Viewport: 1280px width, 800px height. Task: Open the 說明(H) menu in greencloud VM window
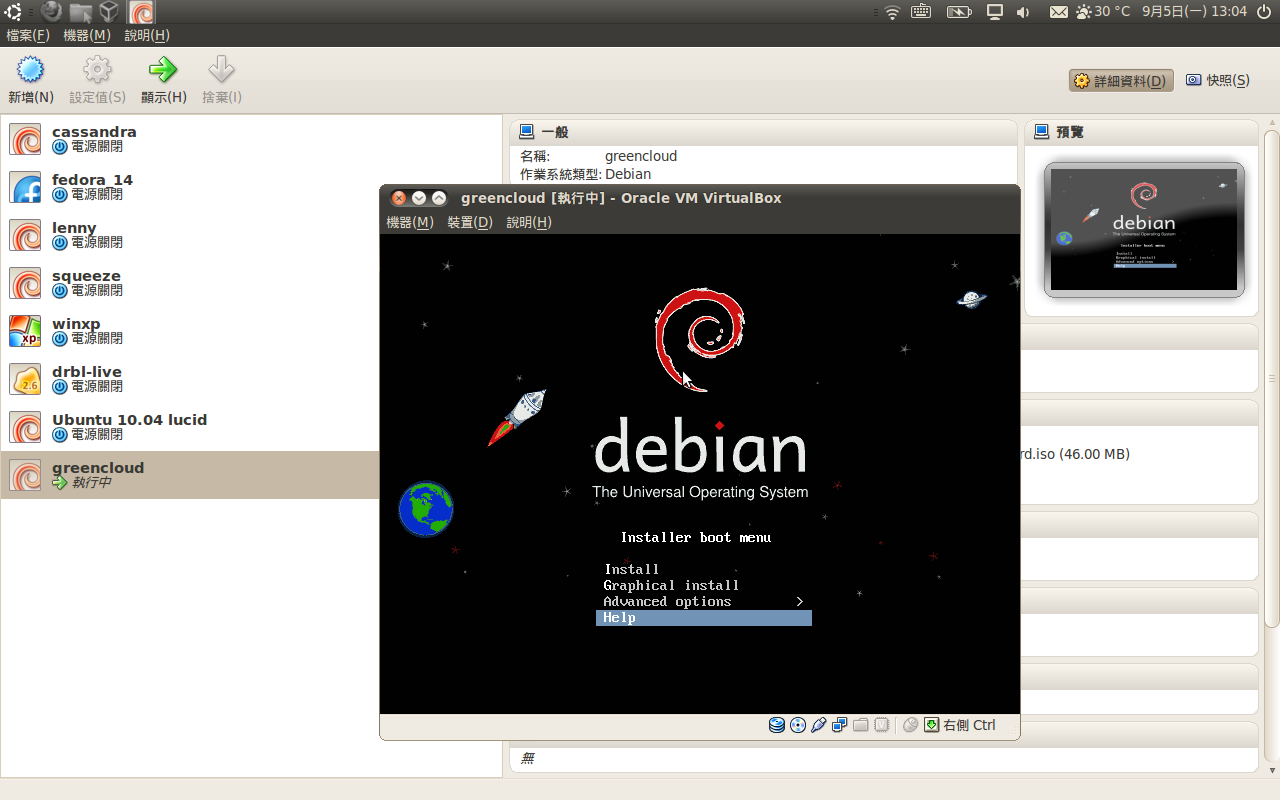tap(529, 222)
